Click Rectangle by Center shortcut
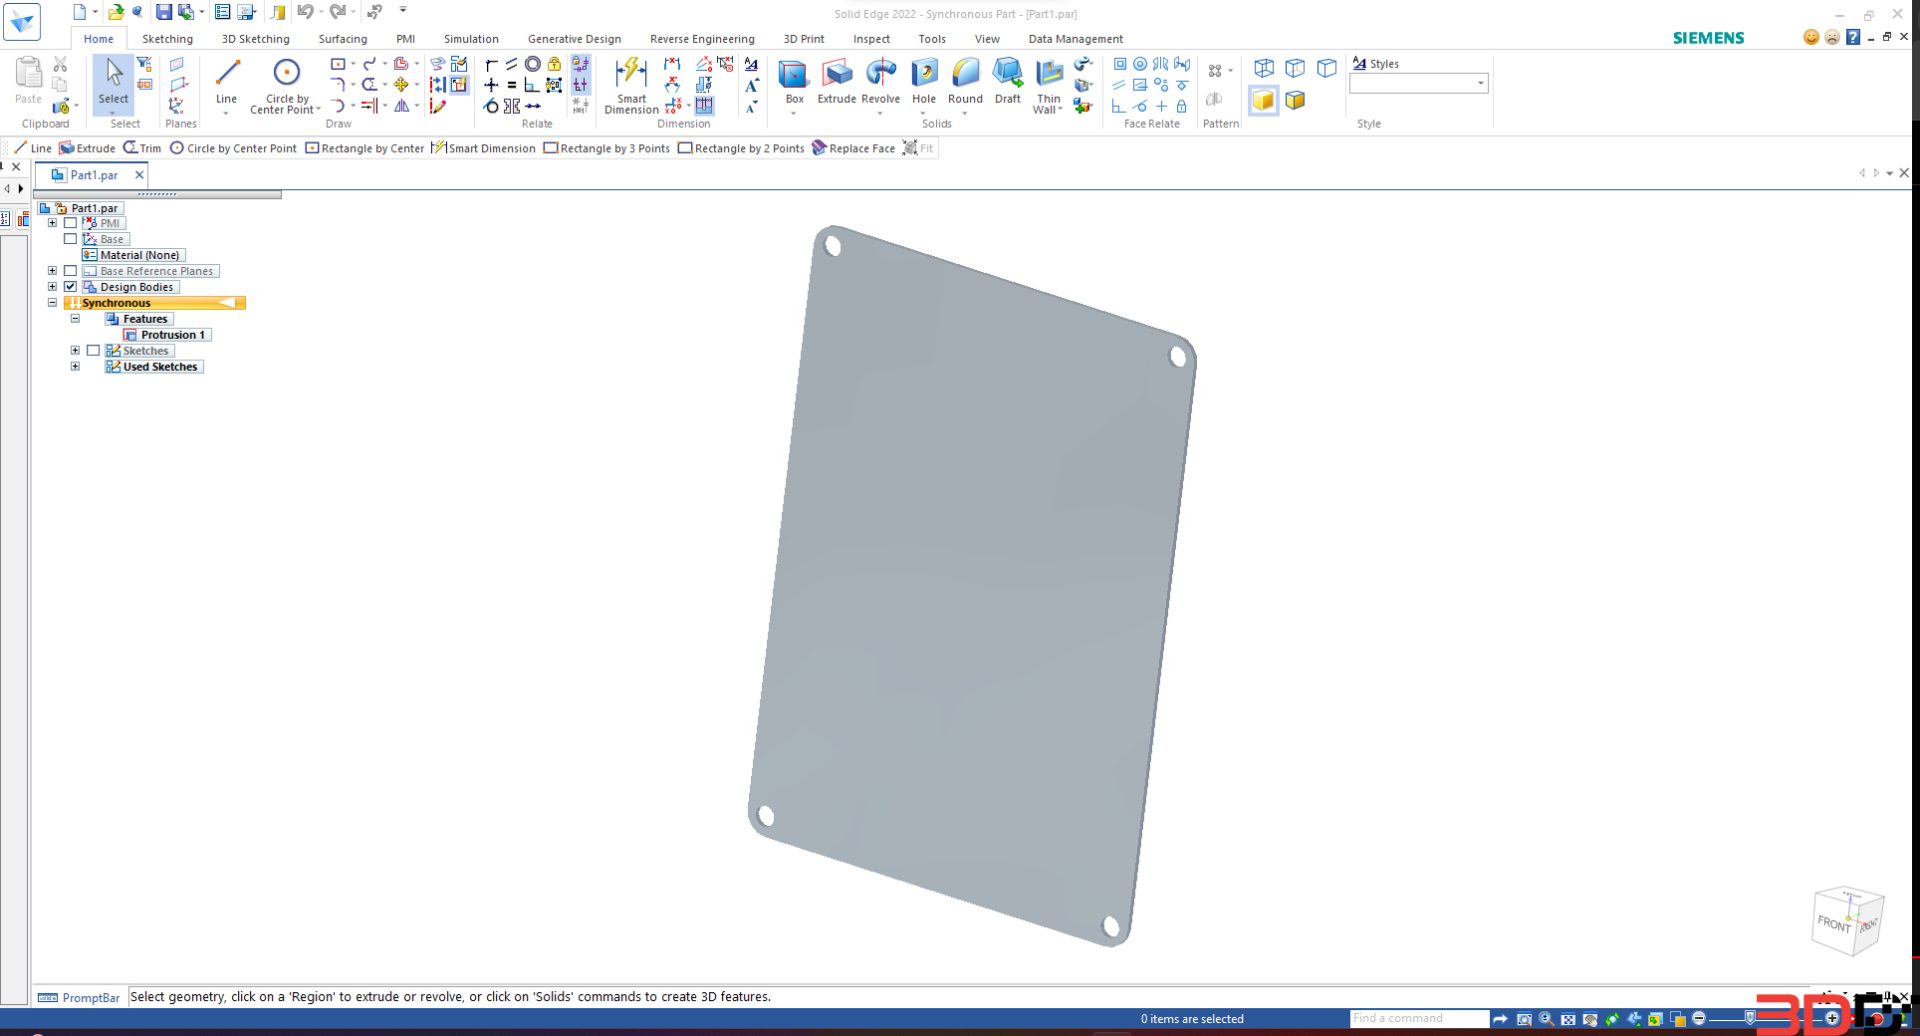Viewport: 1920px width, 1036px height. point(365,148)
